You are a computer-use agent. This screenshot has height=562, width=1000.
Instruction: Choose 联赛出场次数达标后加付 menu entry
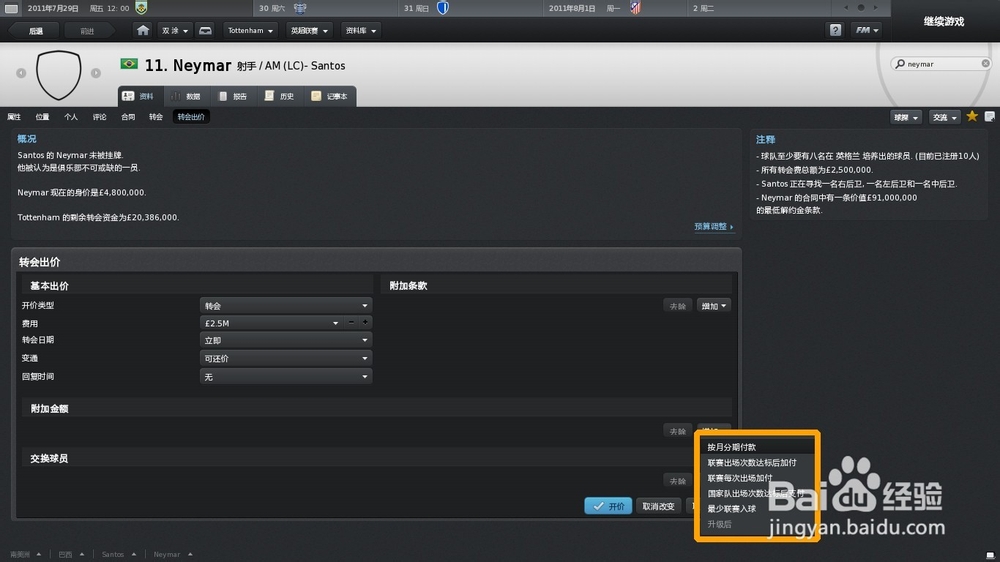click(x=757, y=462)
